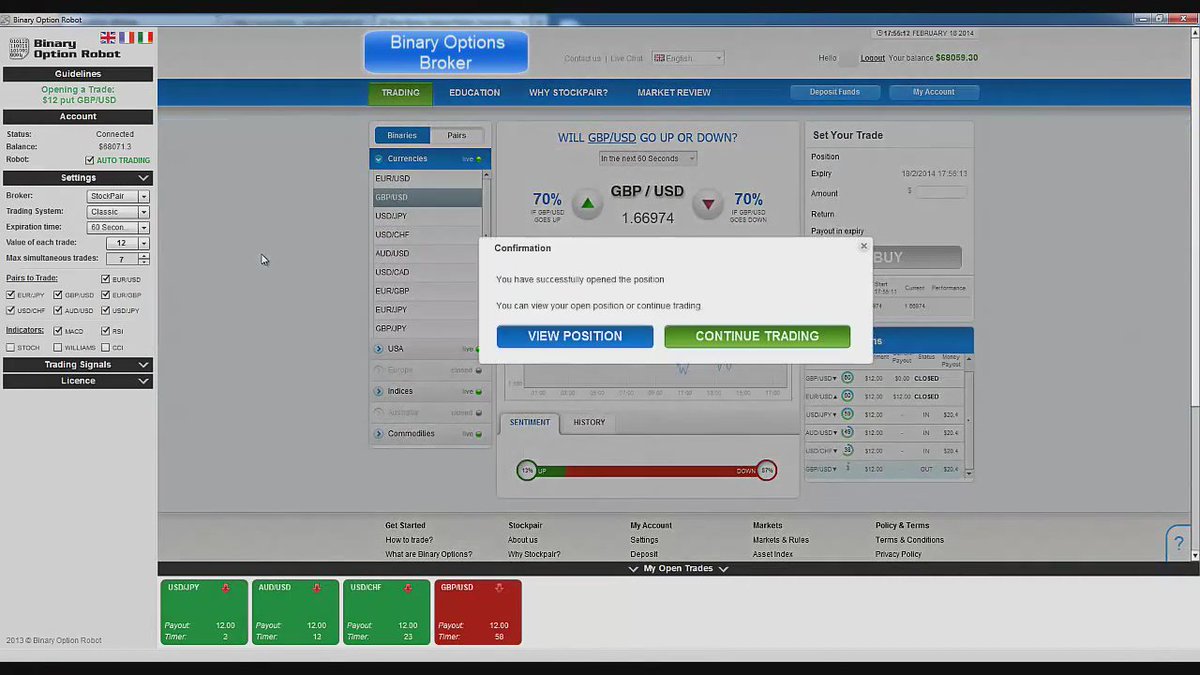Uncheck the USD/CHF pair checkbox
Image resolution: width=1200 pixels, height=675 pixels.
pyautogui.click(x=10, y=311)
